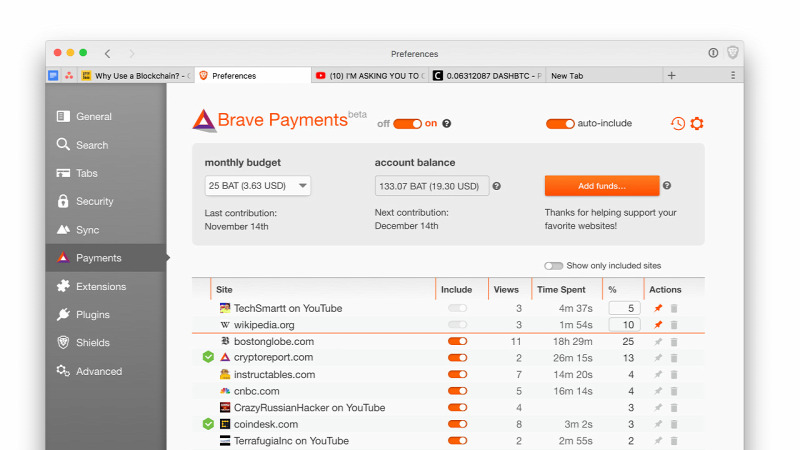The image size is (800, 450).
Task: Click the Shields sidebar lion icon
Action: [x=63, y=342]
